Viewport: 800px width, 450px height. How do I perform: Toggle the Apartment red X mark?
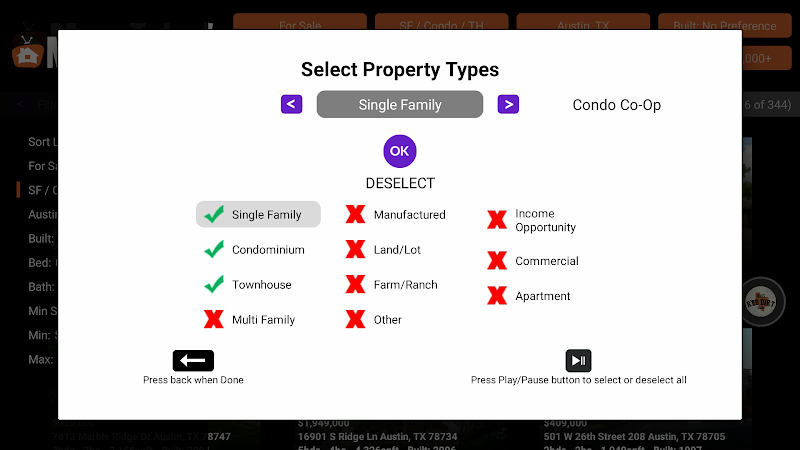click(x=496, y=295)
